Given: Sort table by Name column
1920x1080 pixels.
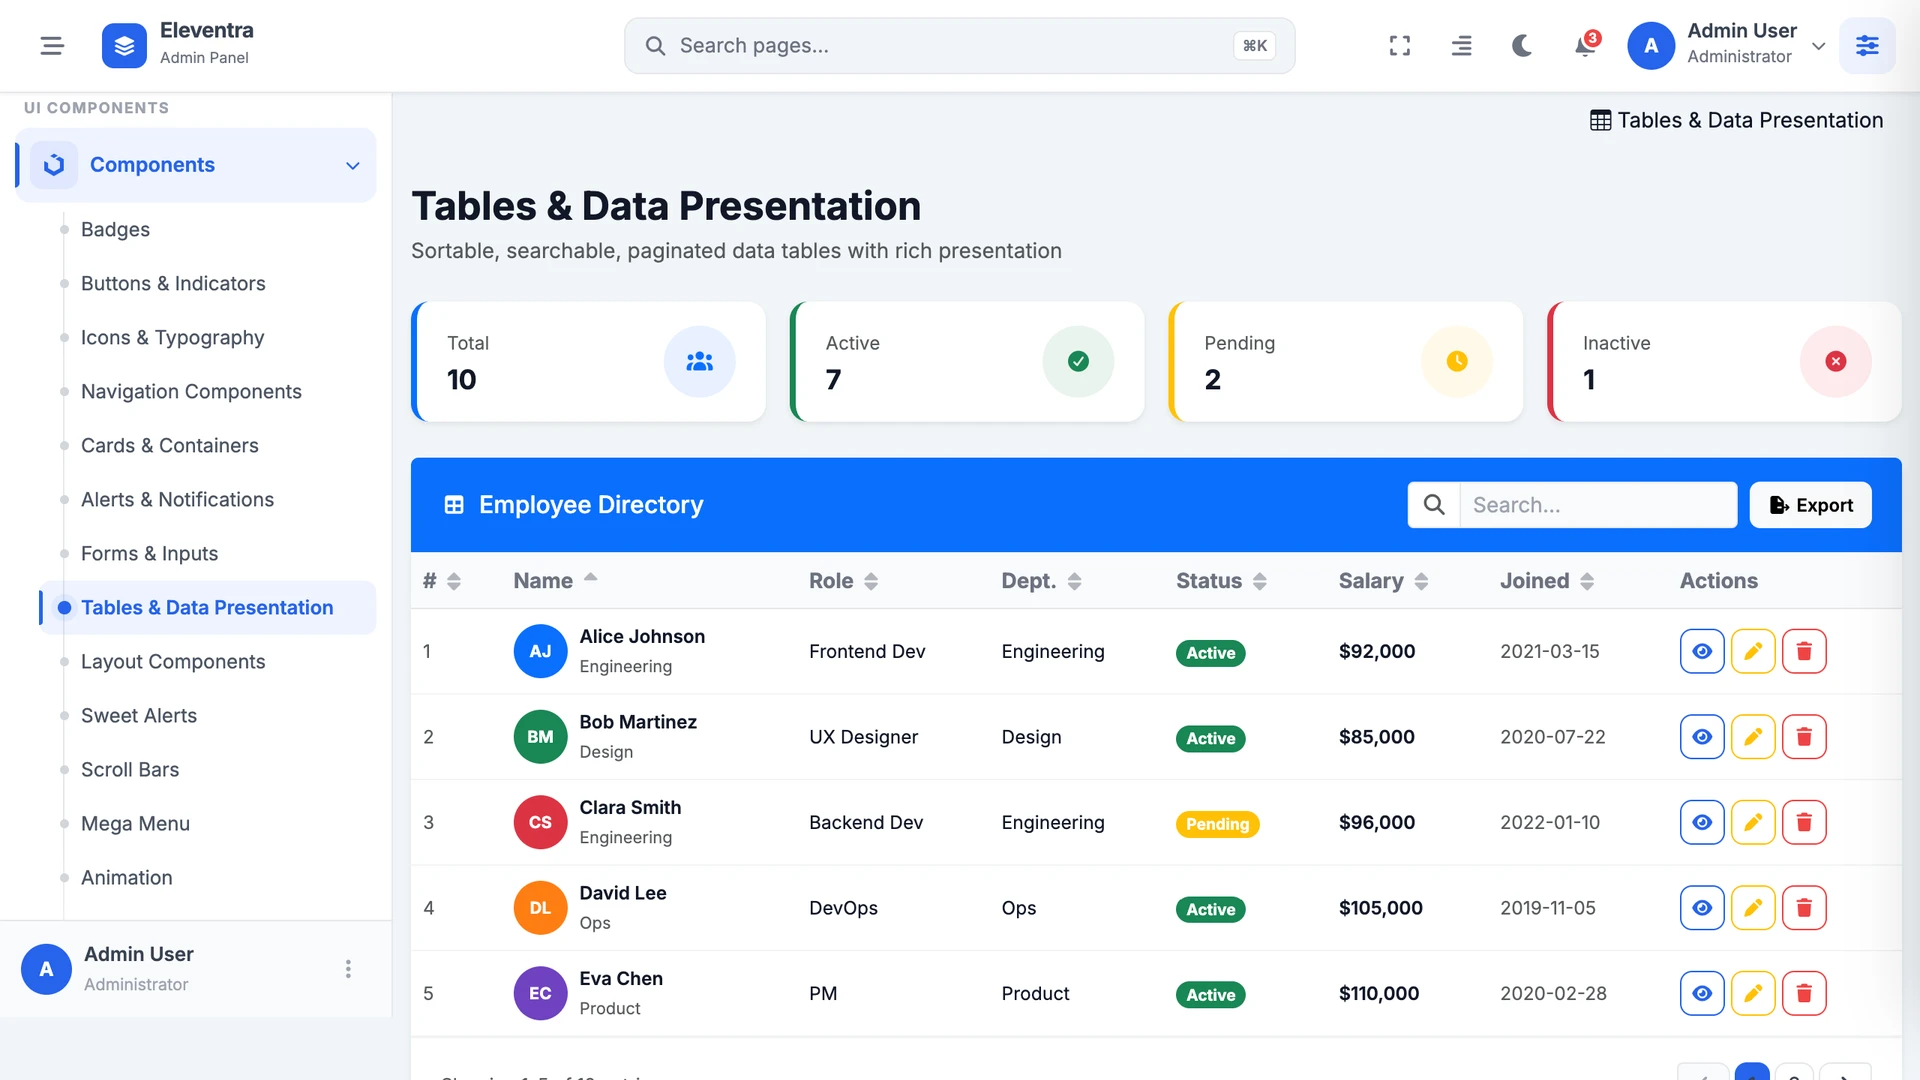Looking at the screenshot, I should tap(555, 580).
